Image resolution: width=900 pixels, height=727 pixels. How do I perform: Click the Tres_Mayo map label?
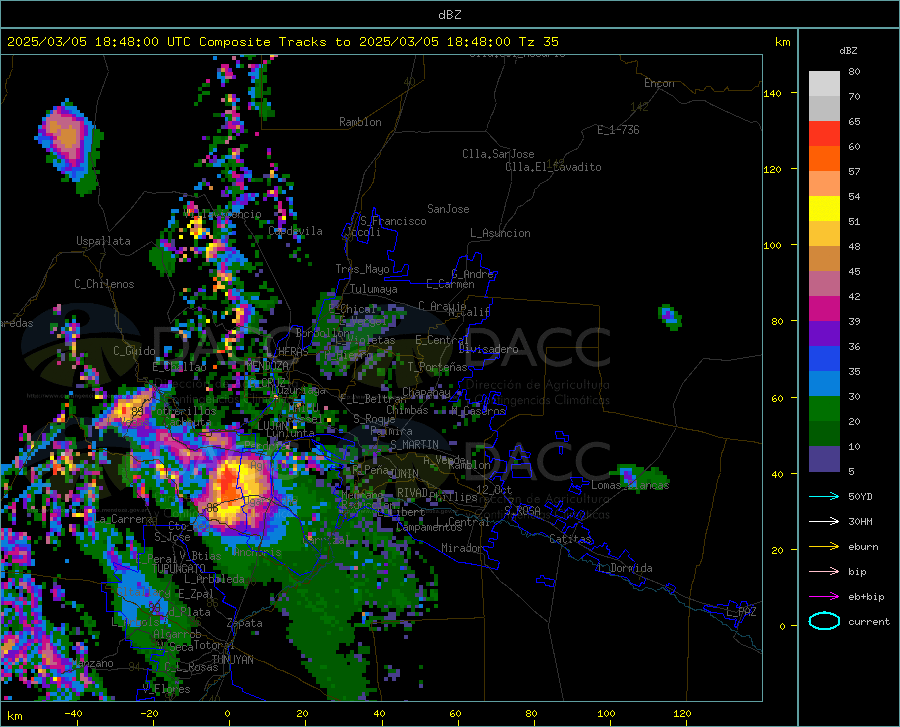tap(362, 269)
